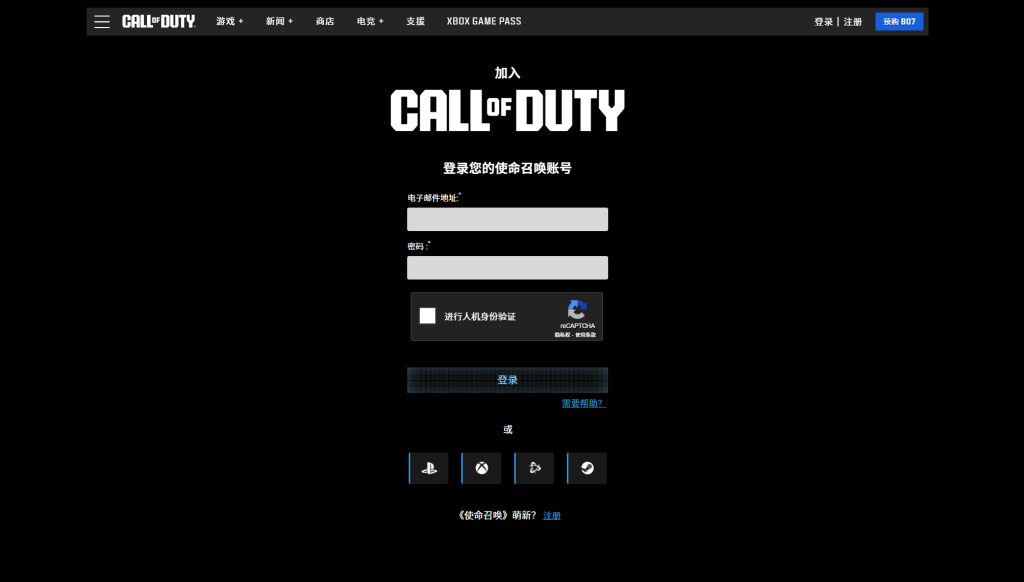Focus the 电子邮件地址 input field
Viewport: 1024px width, 582px height.
click(x=507, y=219)
